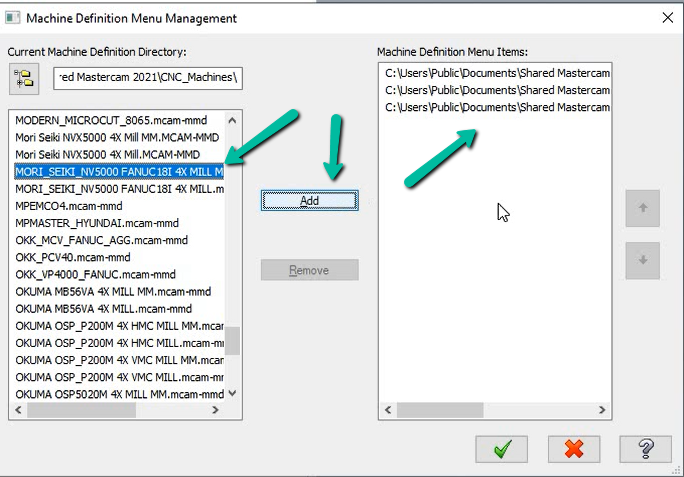Select OKK_VP4000_FANUC.mcam-mmd

coord(96,275)
